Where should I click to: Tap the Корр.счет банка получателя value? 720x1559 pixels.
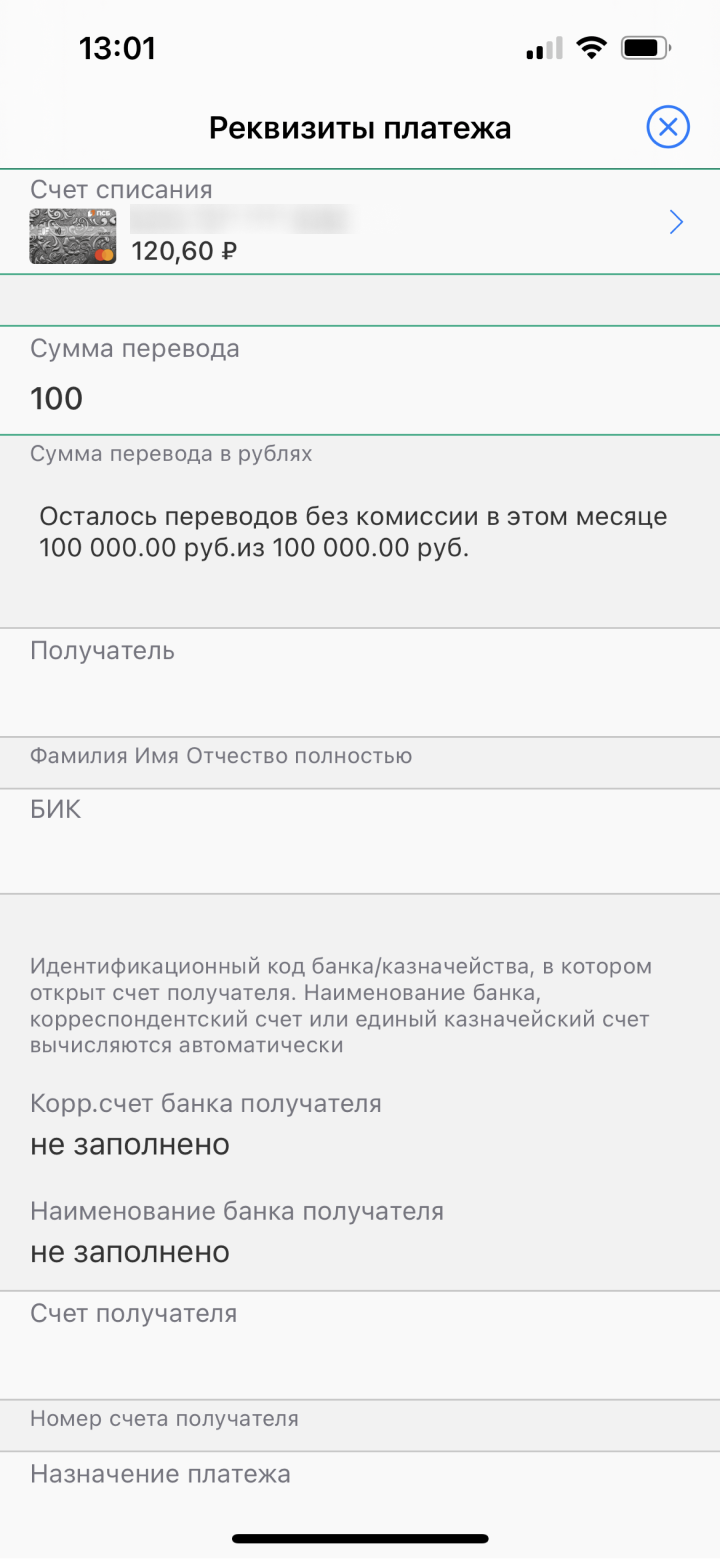click(130, 1144)
